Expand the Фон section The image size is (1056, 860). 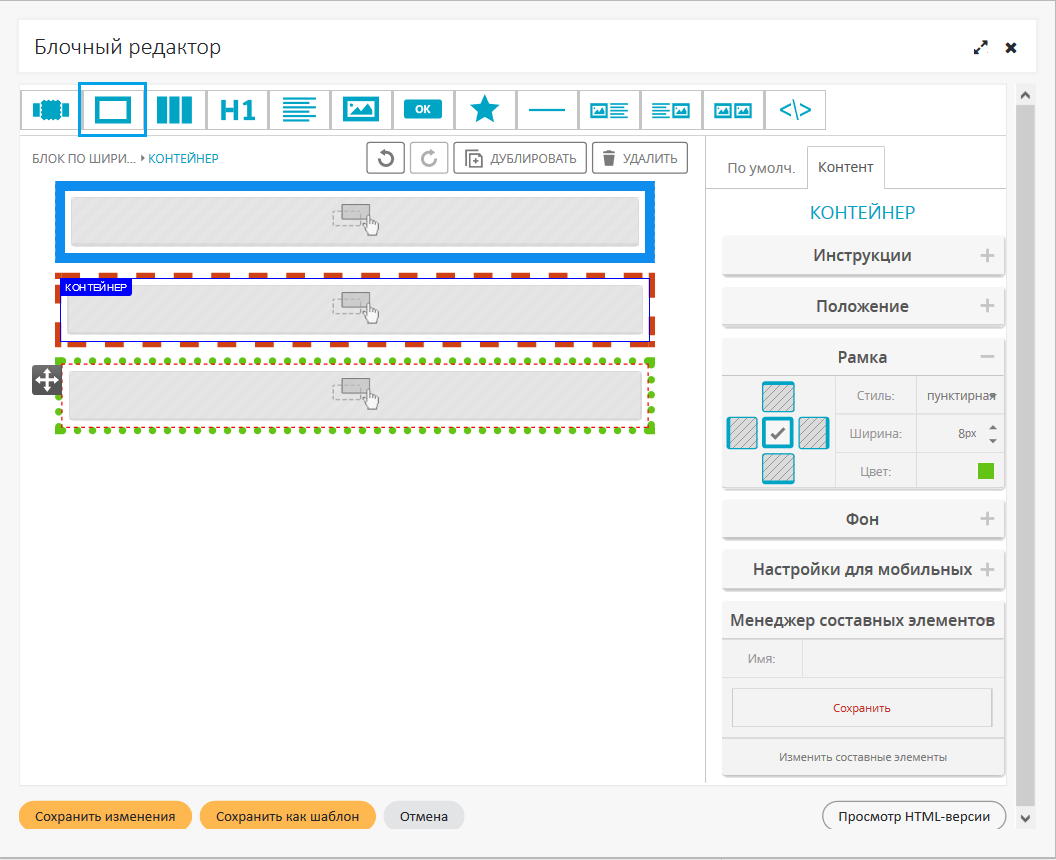862,519
